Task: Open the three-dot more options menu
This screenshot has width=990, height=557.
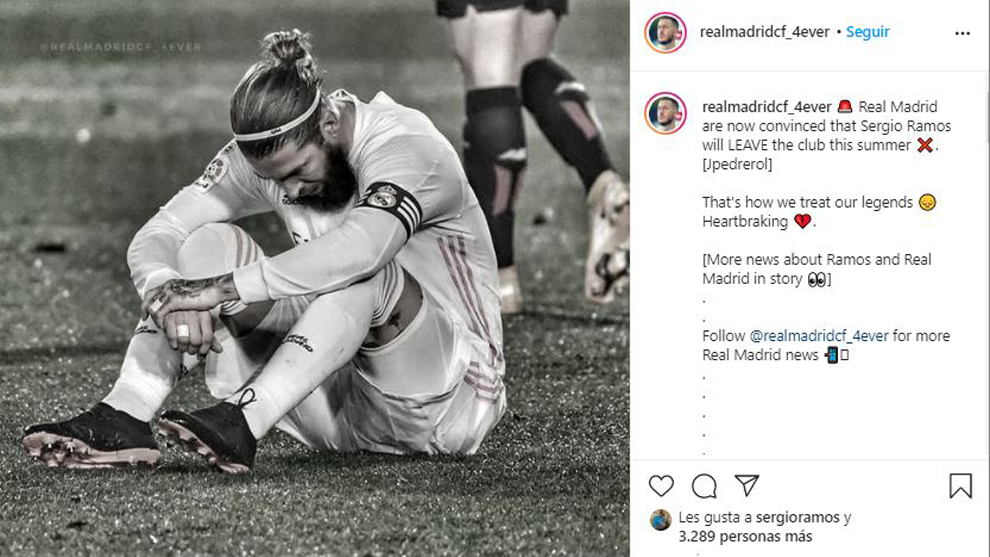Action: point(962,33)
